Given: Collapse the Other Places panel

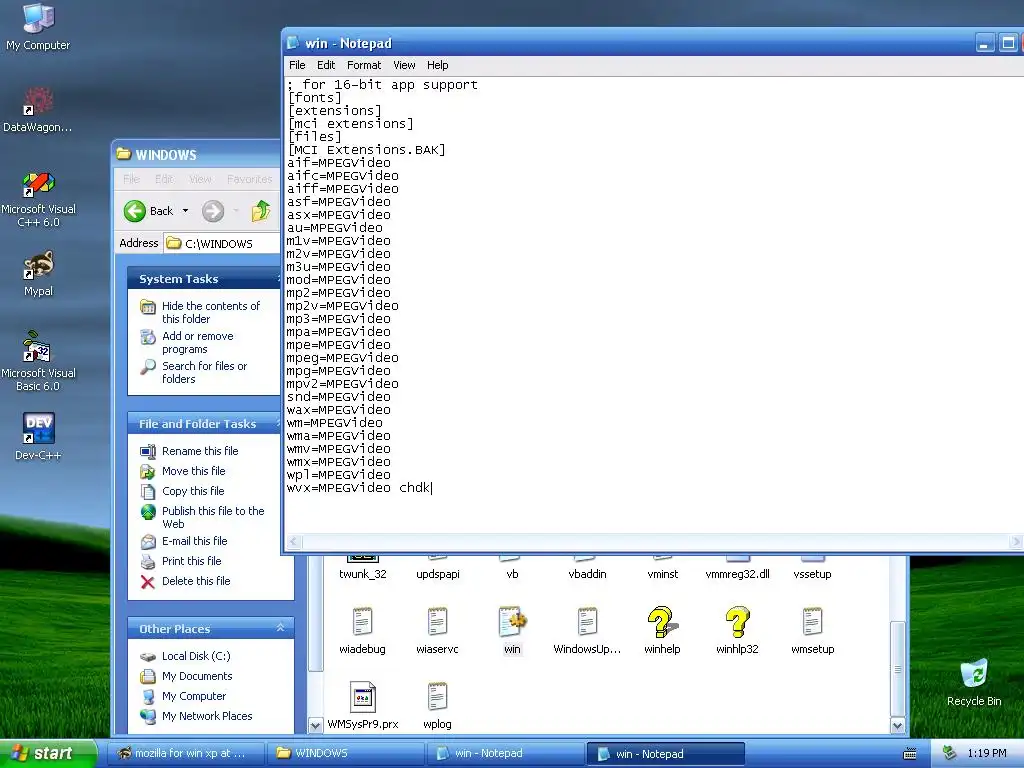Looking at the screenshot, I should [280, 628].
